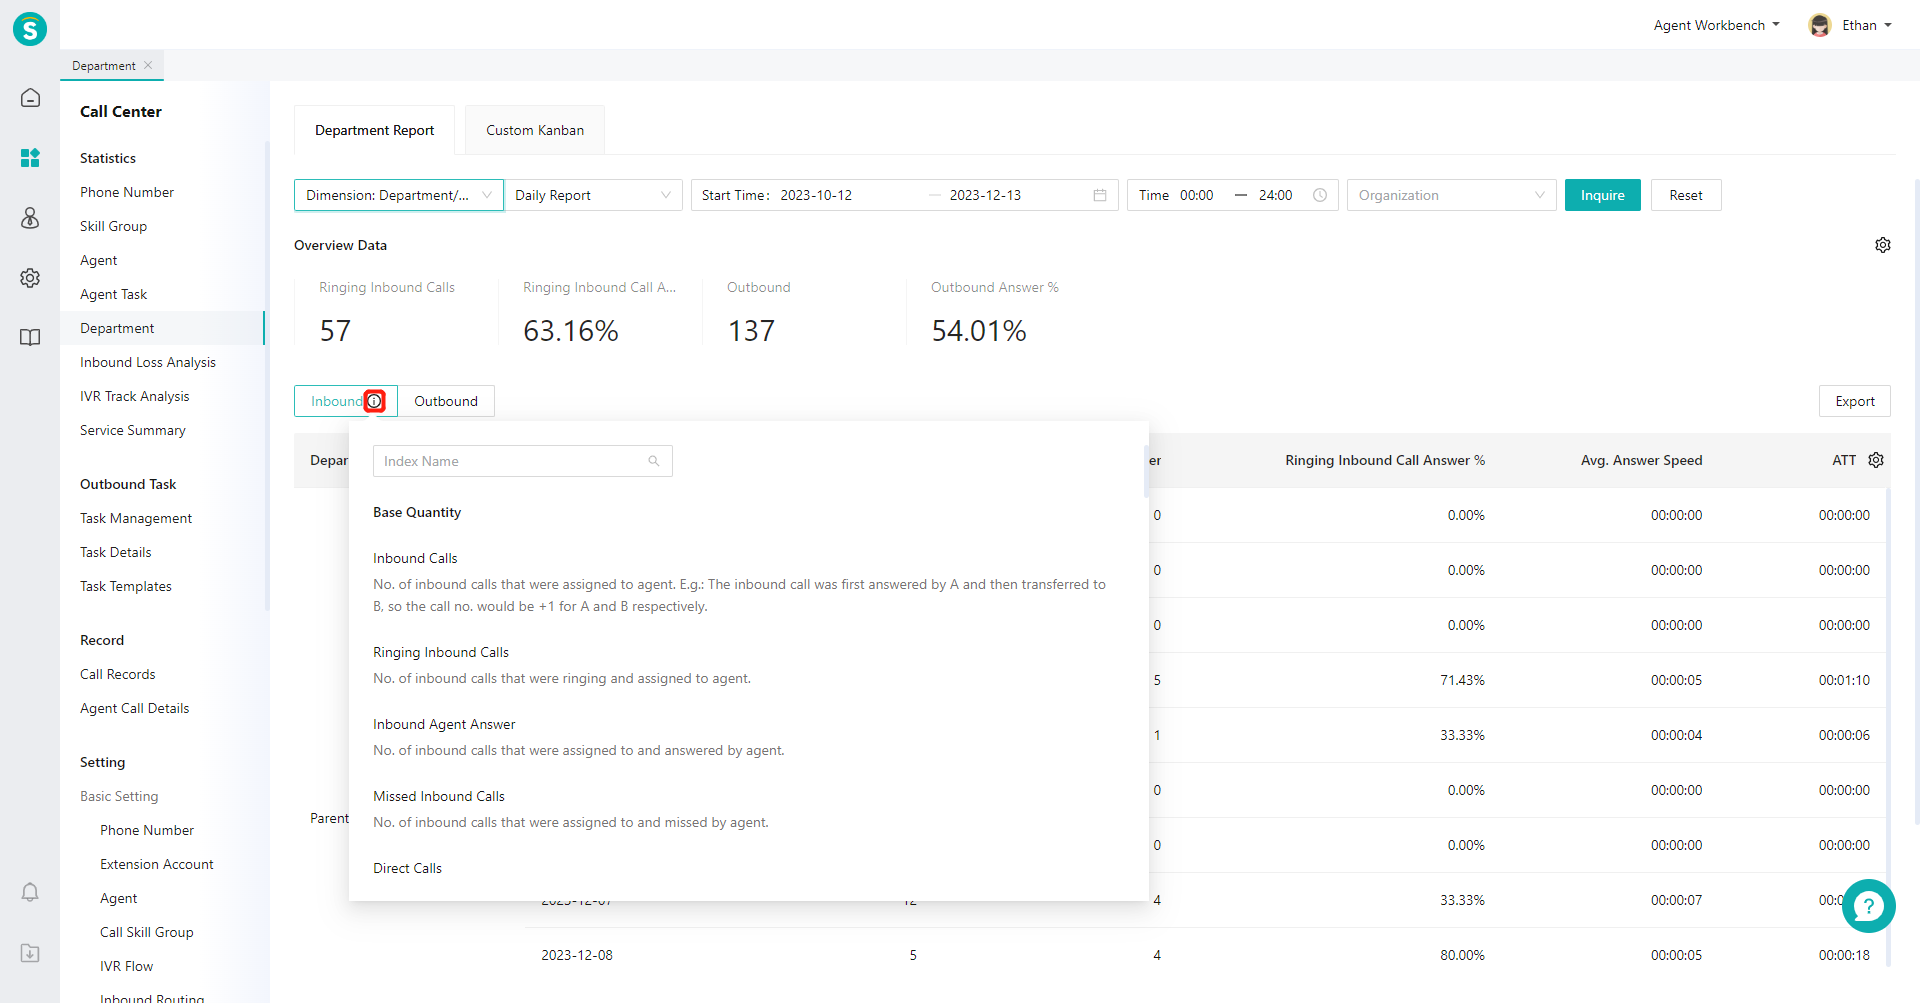The image size is (1920, 1003).
Task: Click the Outbound 137 overview card
Action: click(x=804, y=311)
